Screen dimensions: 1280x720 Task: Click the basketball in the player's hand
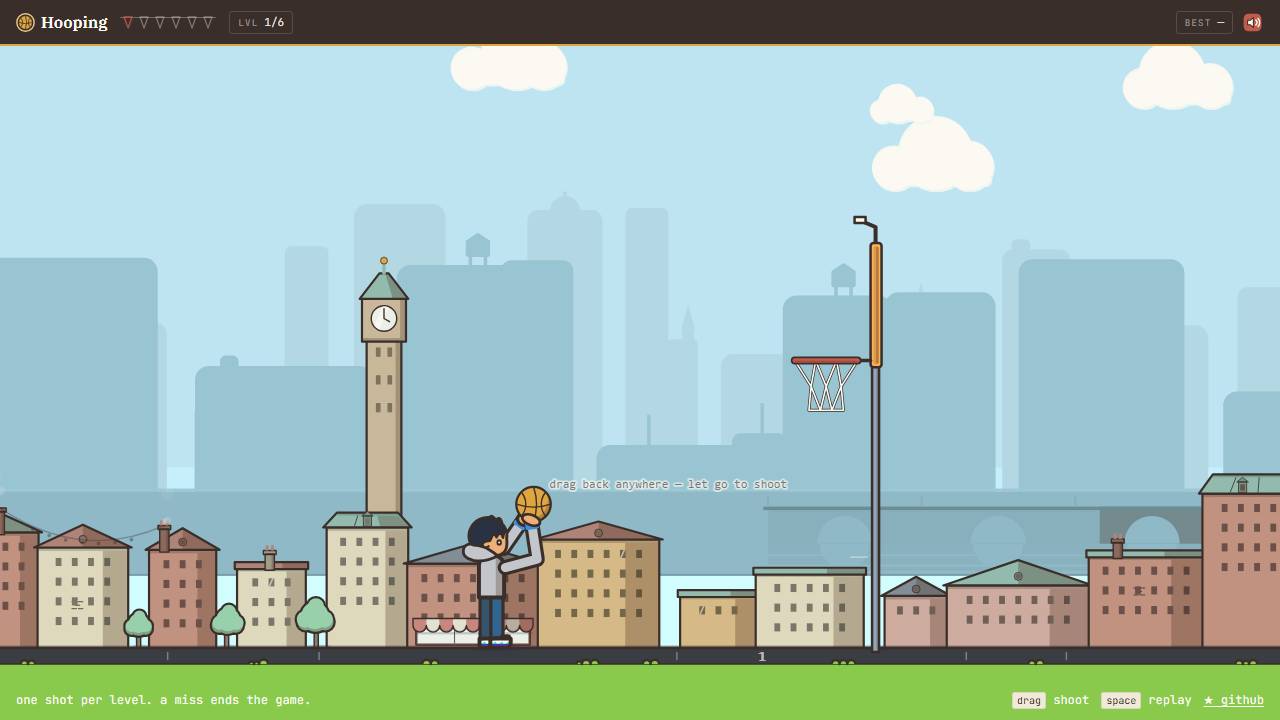[x=533, y=504]
